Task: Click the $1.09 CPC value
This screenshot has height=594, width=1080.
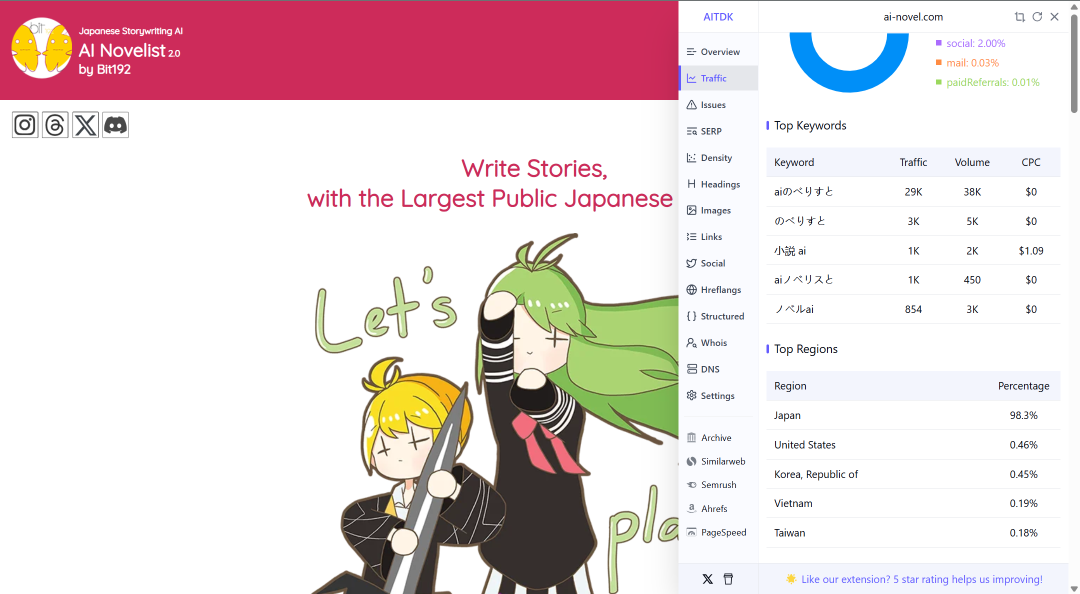Action: click(1030, 251)
